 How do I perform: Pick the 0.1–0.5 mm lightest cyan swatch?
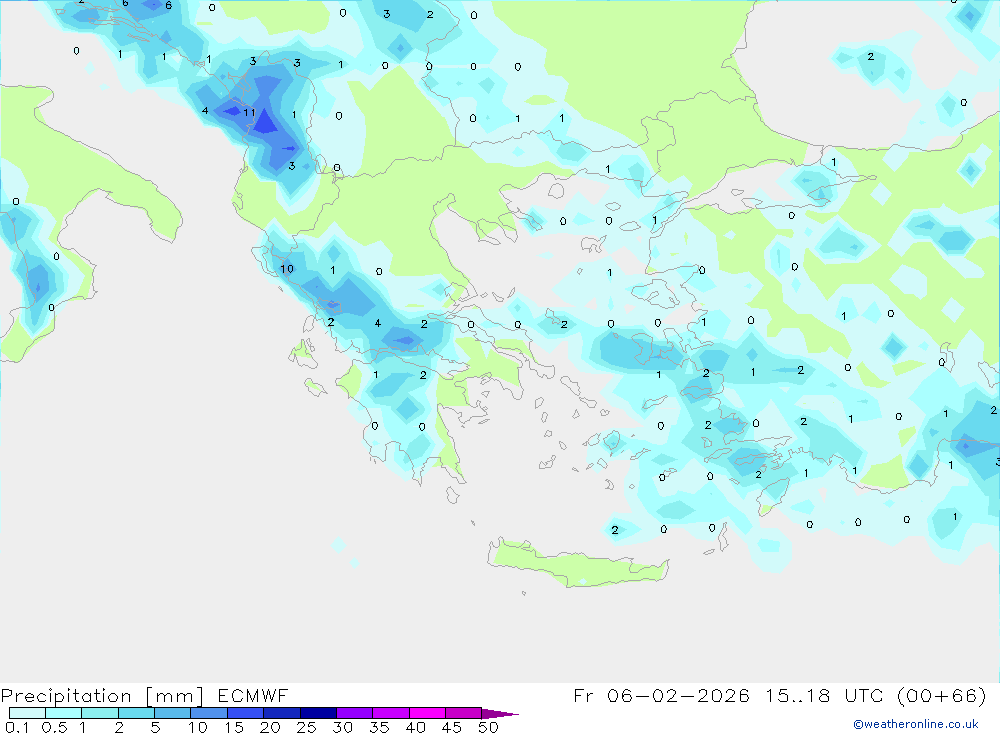(x=27, y=713)
